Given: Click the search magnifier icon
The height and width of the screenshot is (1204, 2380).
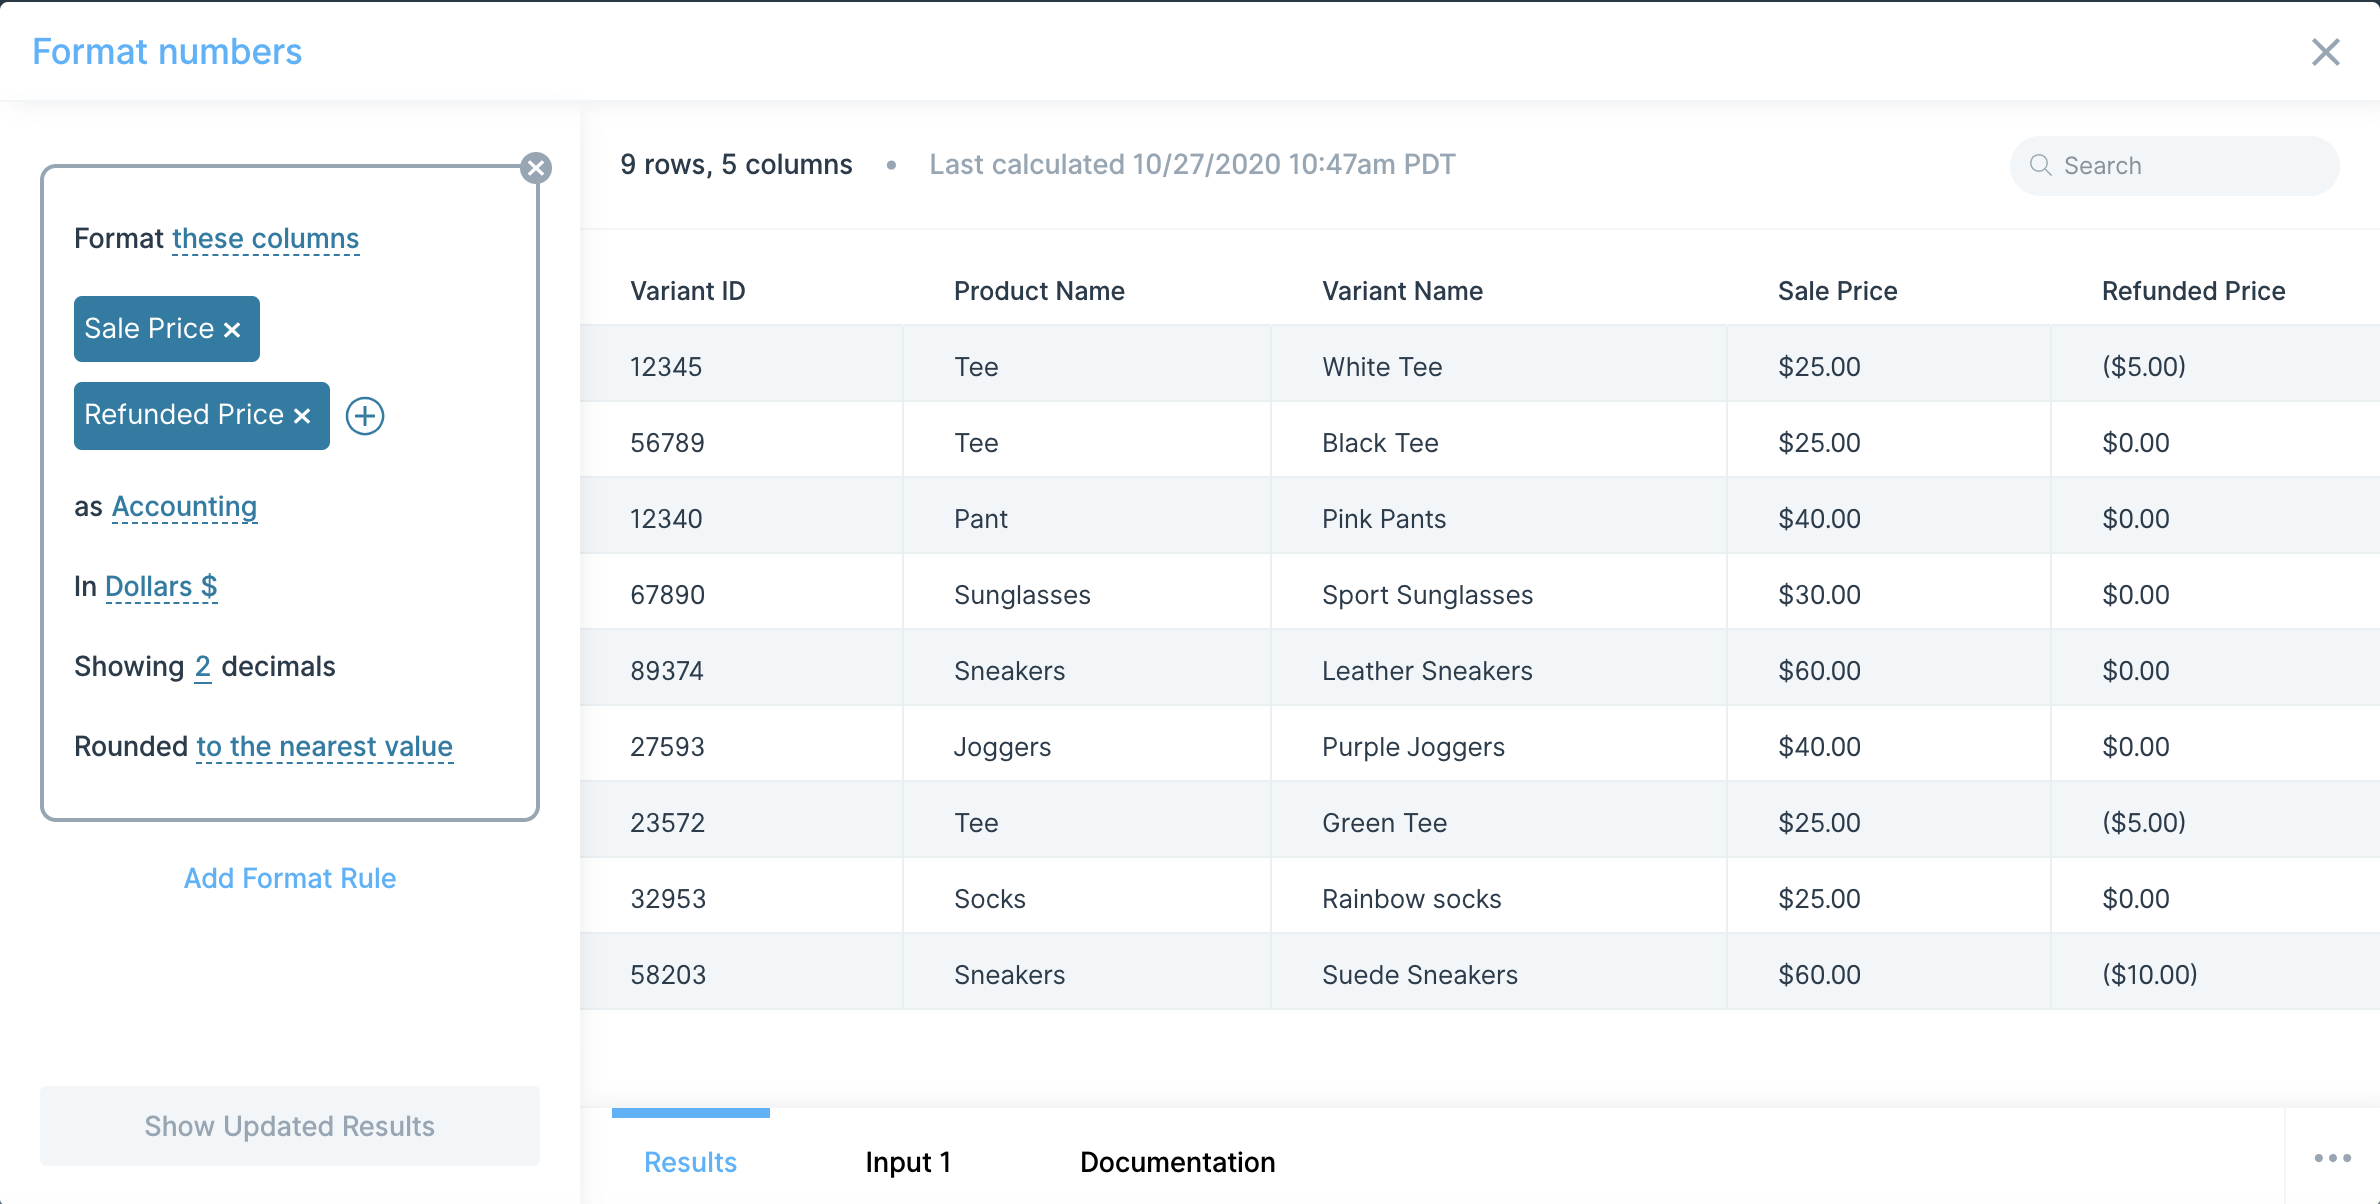Looking at the screenshot, I should (x=2041, y=165).
